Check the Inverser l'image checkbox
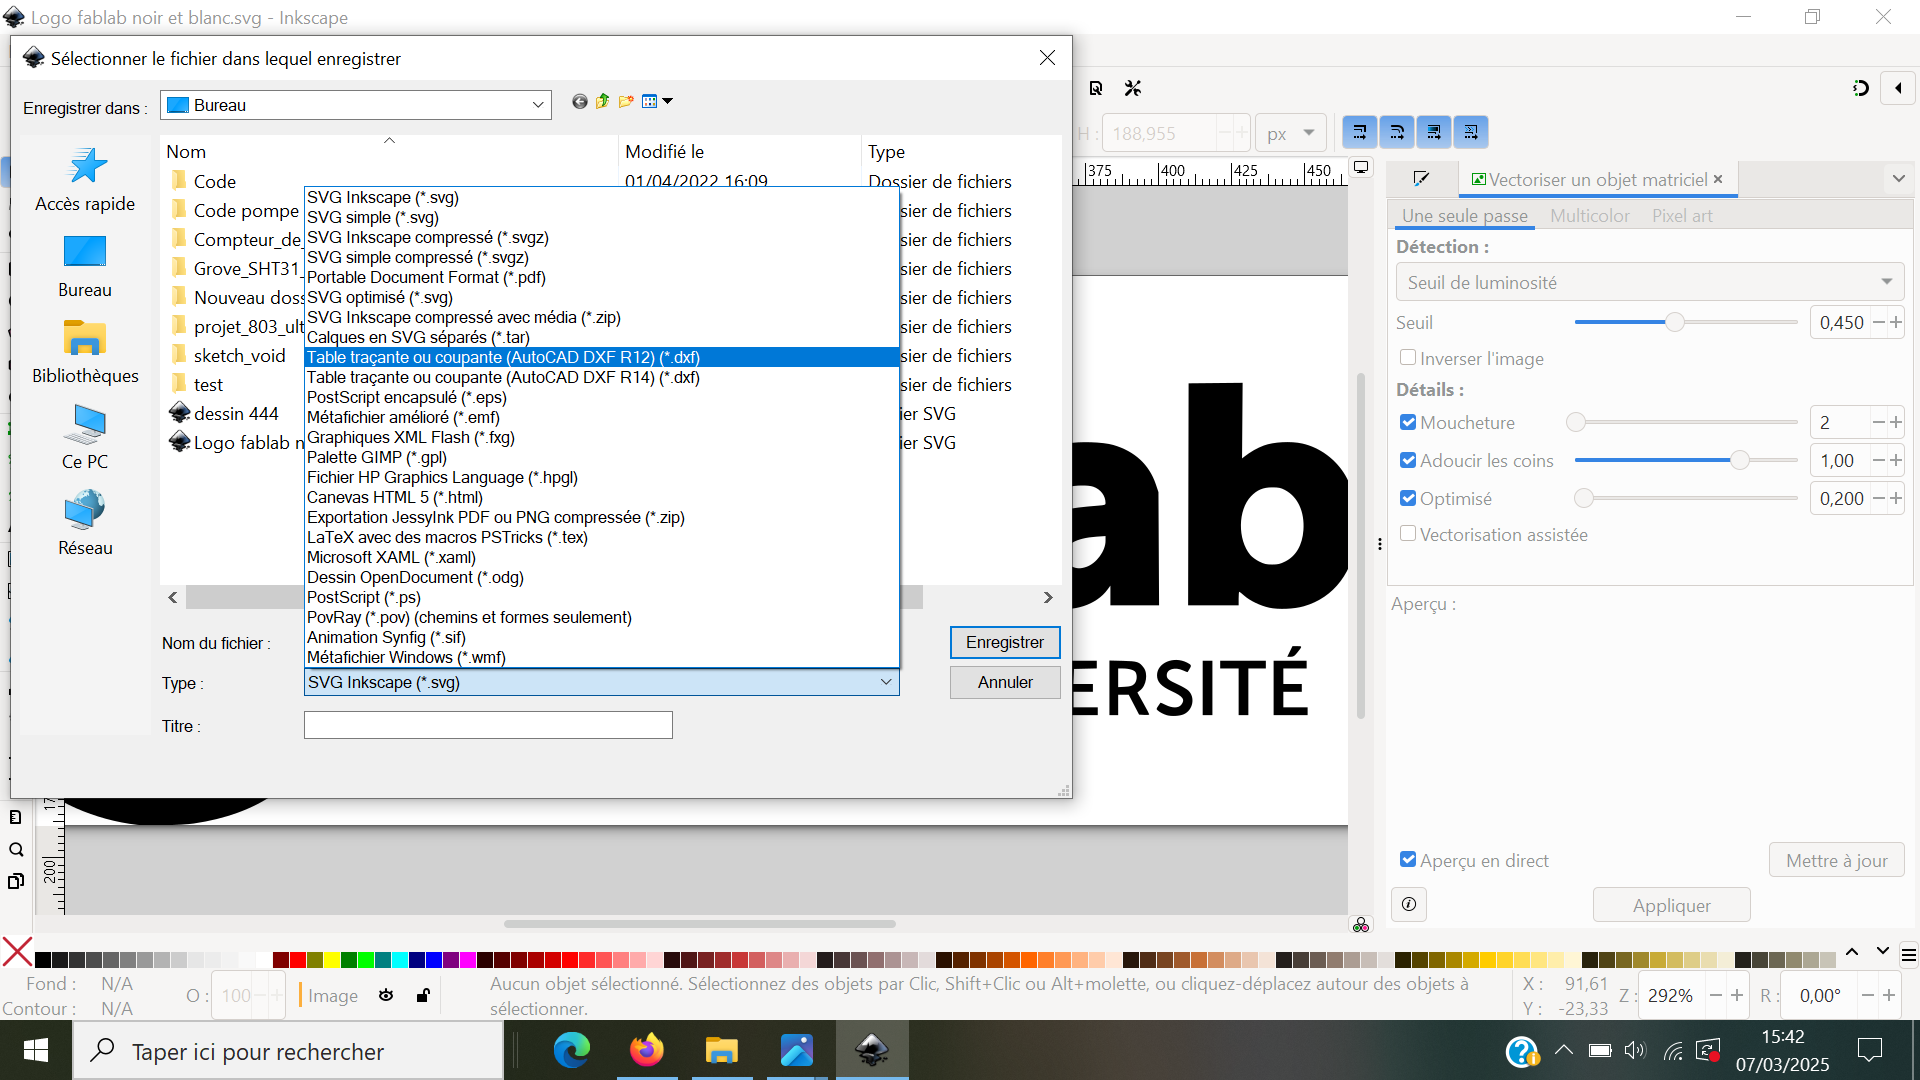 (x=1408, y=357)
